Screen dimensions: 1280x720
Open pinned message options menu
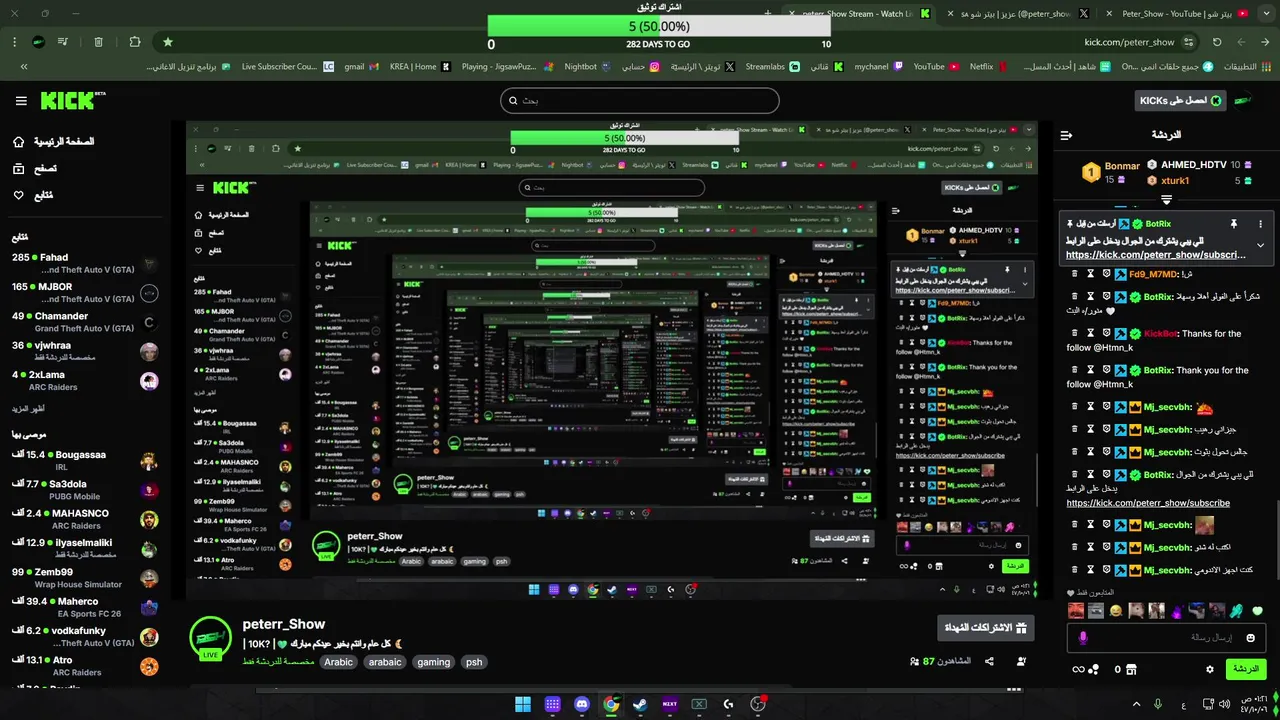(1260, 224)
